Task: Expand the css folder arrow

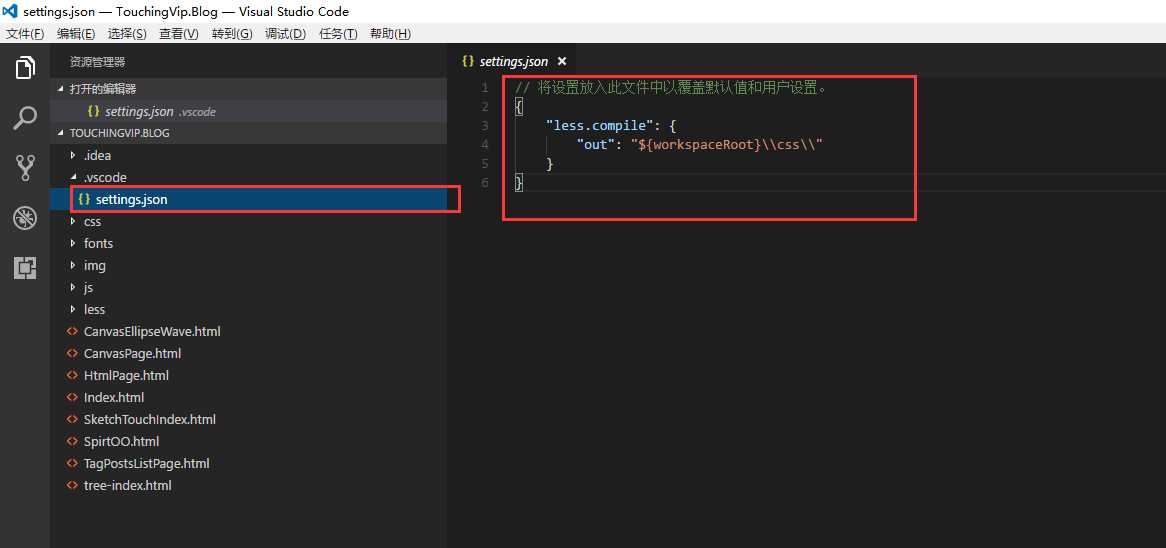Action: tap(73, 222)
